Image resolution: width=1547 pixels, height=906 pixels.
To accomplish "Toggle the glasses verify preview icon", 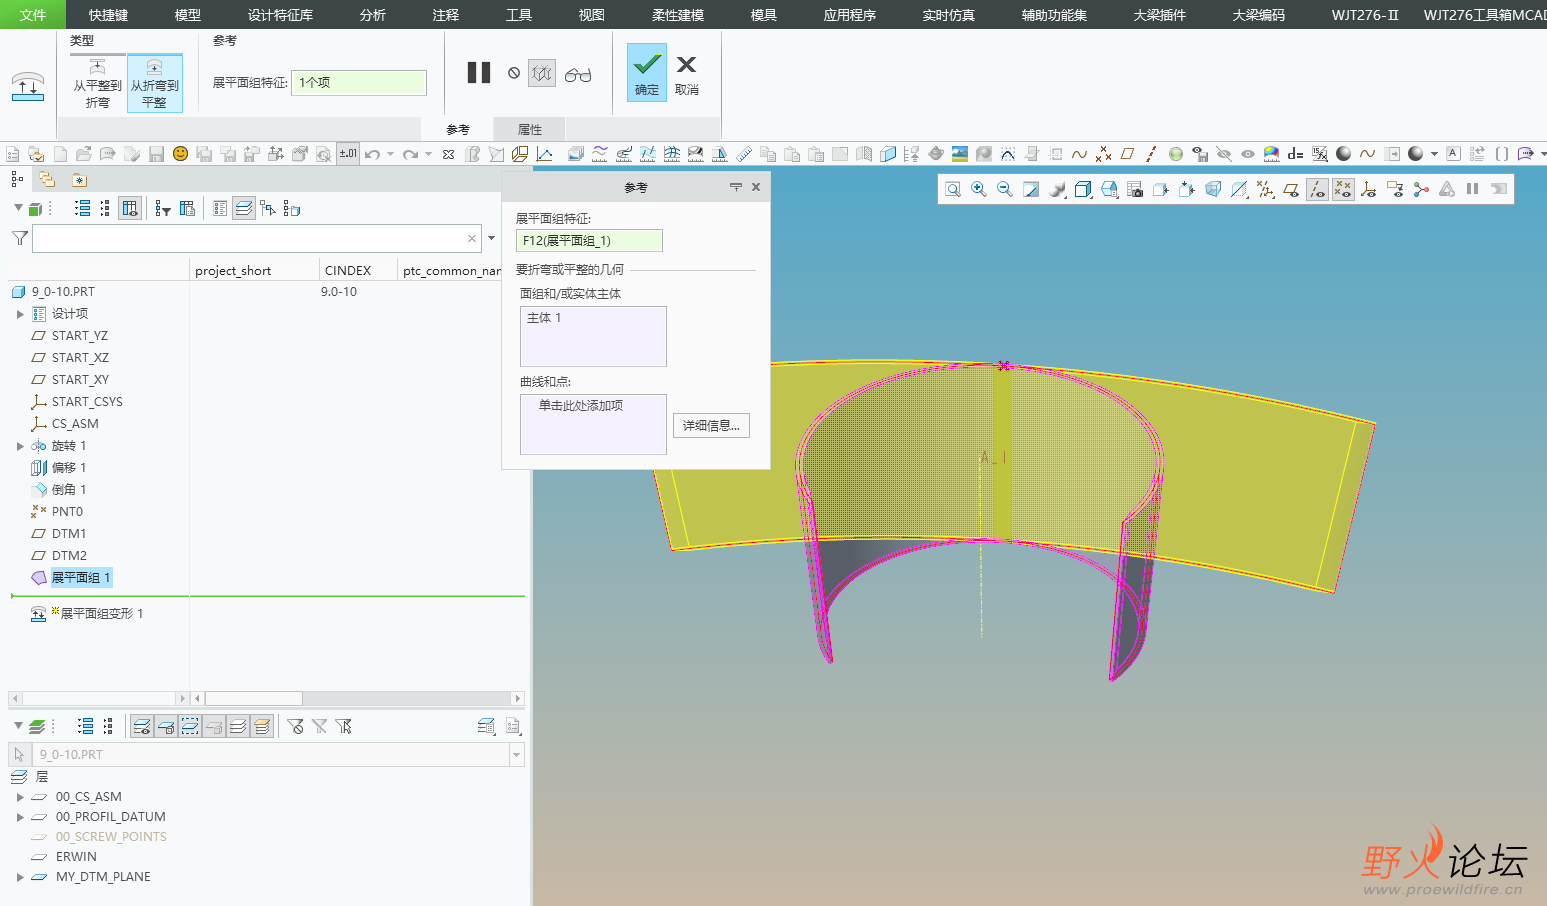I will pos(578,74).
